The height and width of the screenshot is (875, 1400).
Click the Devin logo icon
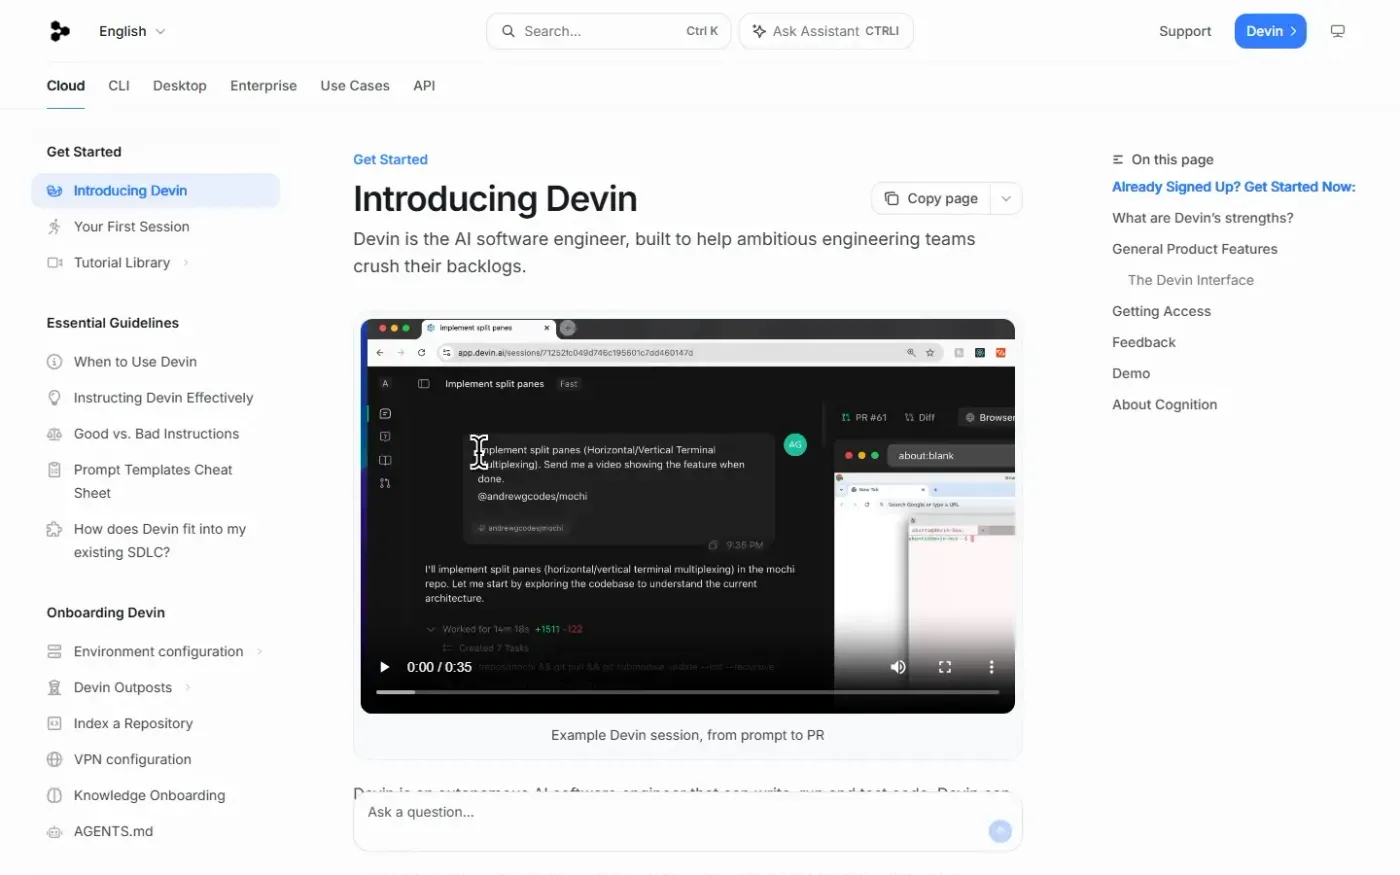point(60,31)
